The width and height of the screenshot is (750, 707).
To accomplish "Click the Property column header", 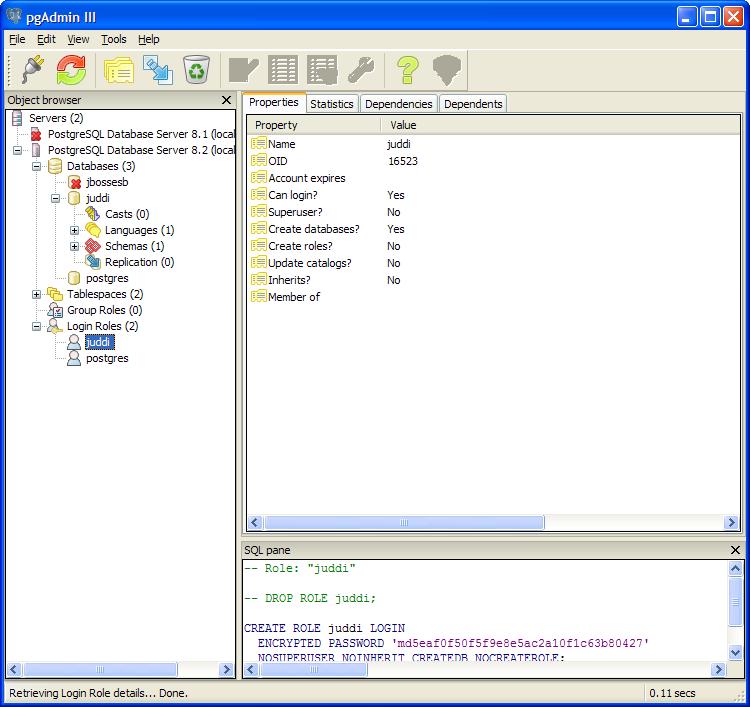I will (x=314, y=125).
